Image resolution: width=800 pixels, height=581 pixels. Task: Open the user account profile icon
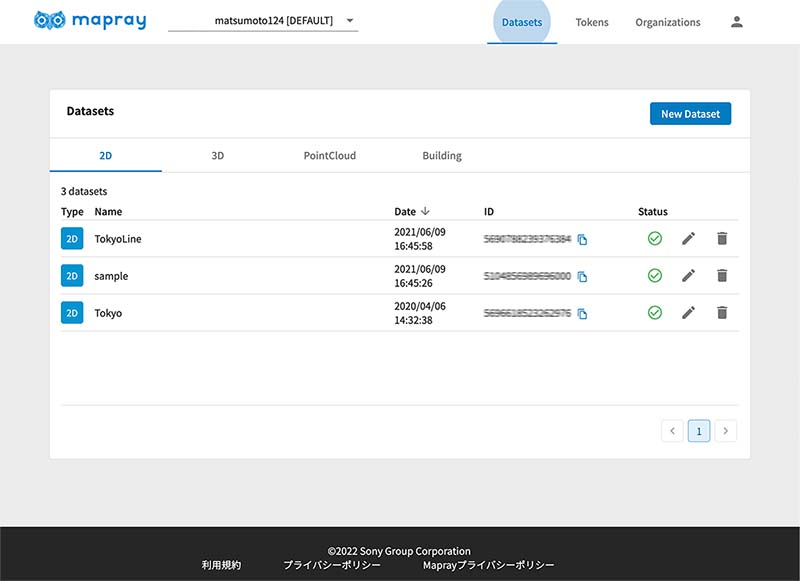pos(737,22)
